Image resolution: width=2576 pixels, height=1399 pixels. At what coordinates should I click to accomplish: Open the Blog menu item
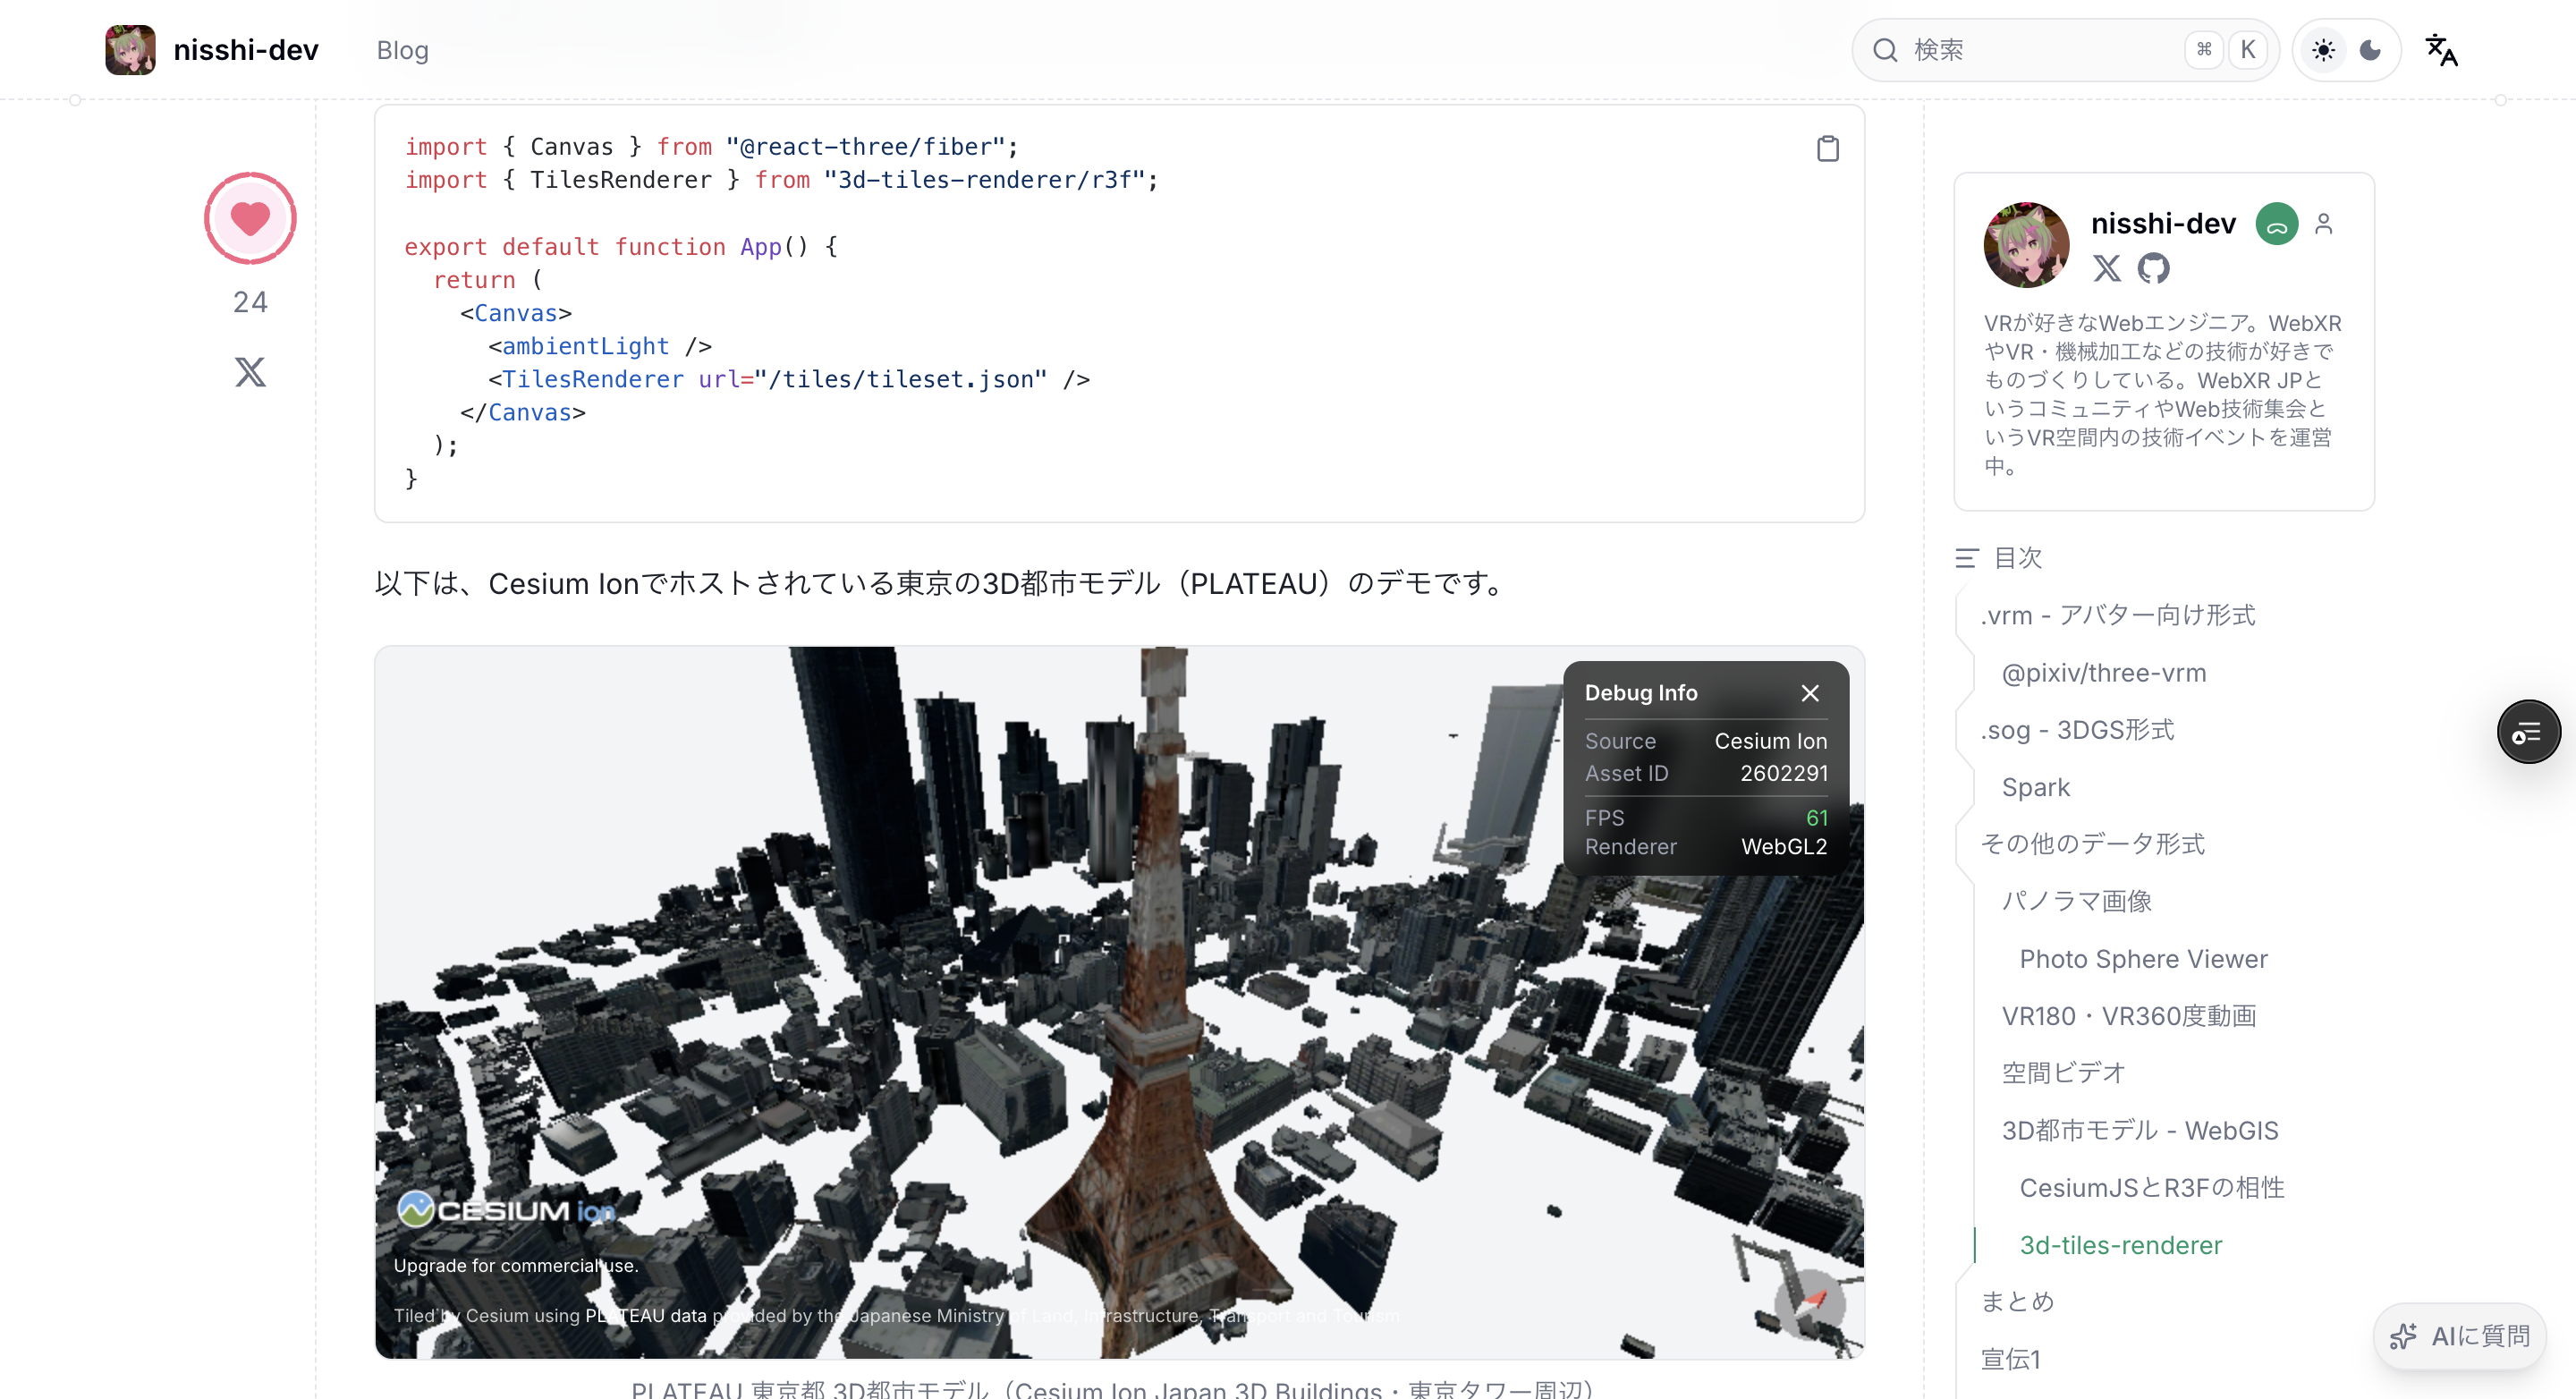tap(402, 50)
